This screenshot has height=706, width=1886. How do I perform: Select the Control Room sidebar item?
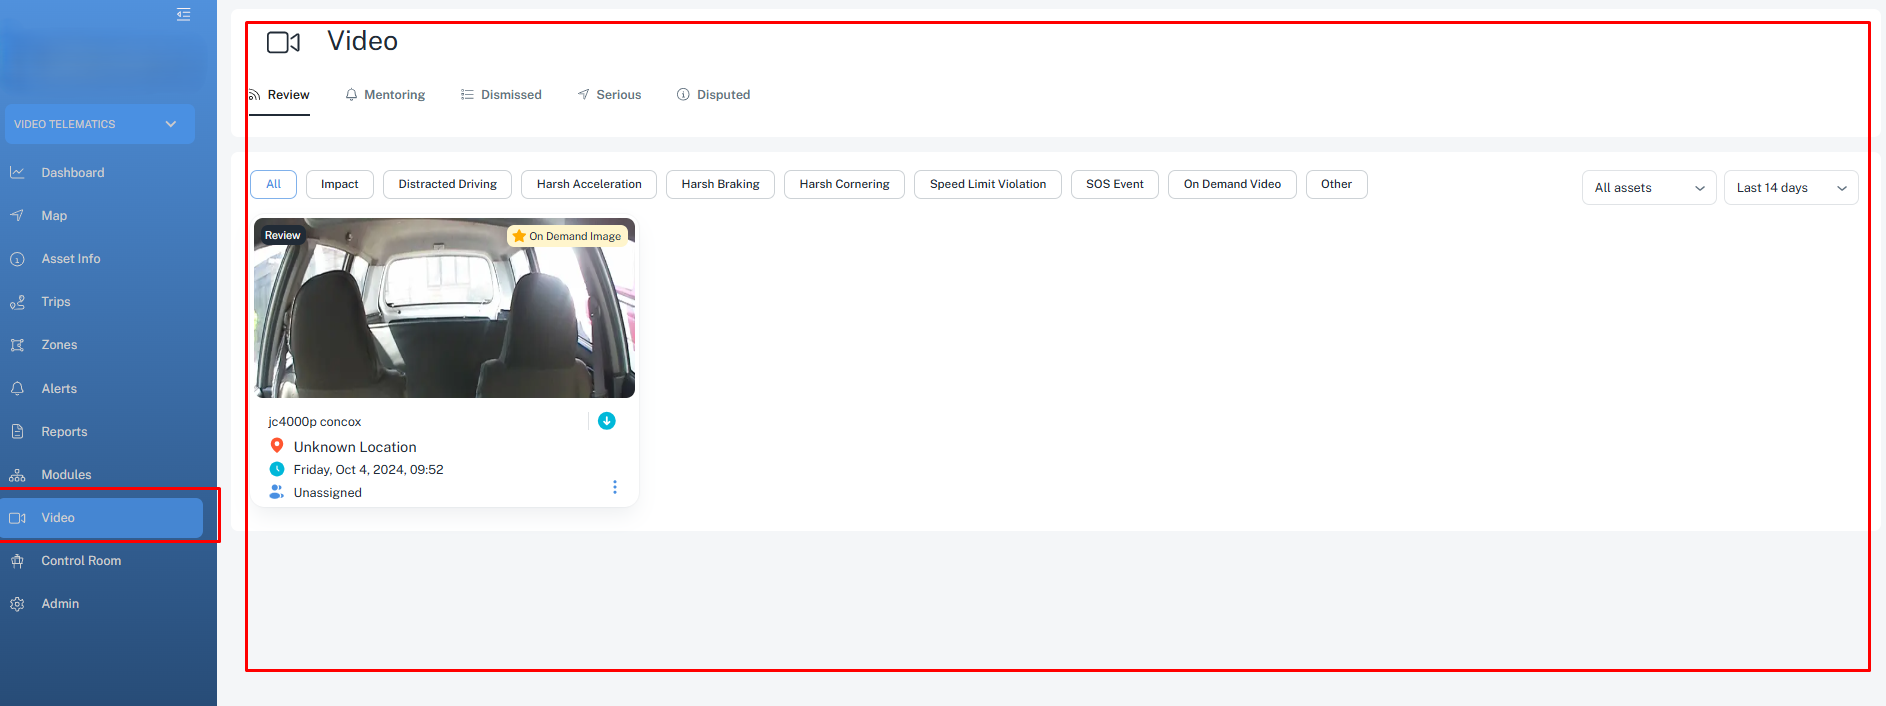point(81,561)
